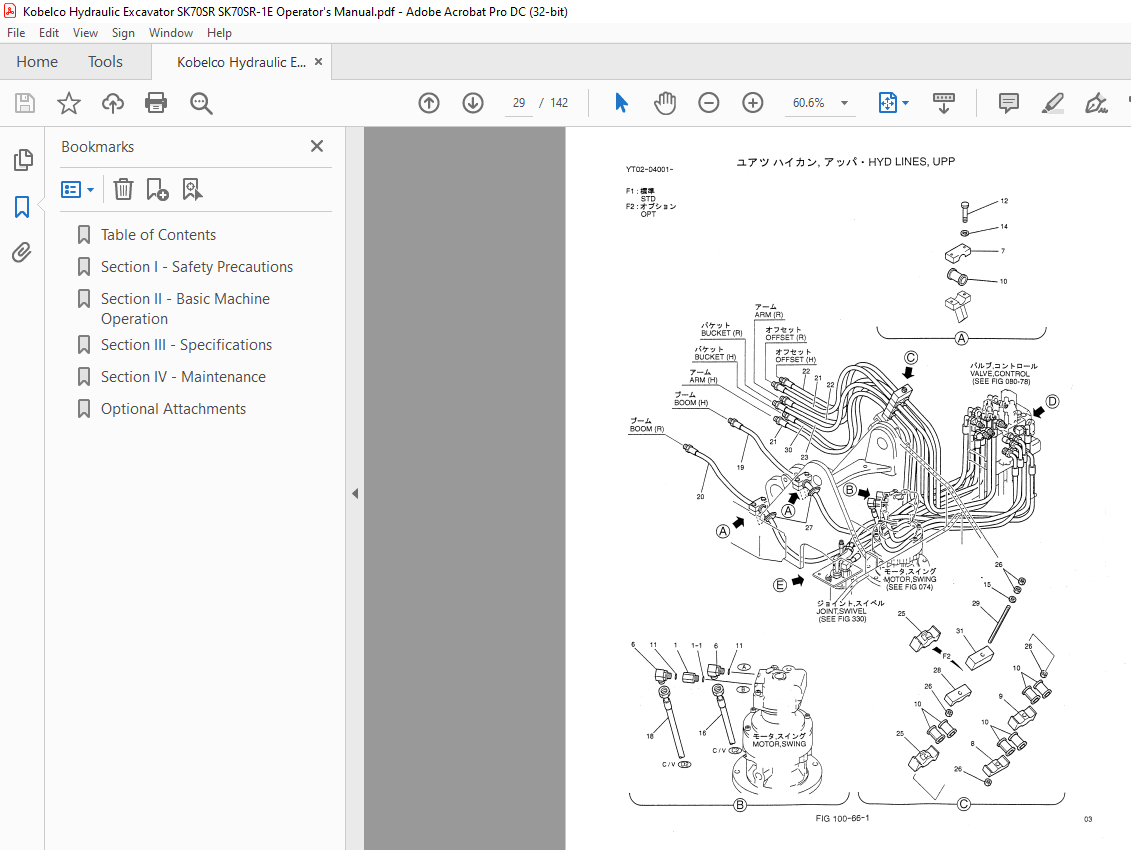The height and width of the screenshot is (850, 1131).
Task: Click the page number field
Action: click(519, 103)
